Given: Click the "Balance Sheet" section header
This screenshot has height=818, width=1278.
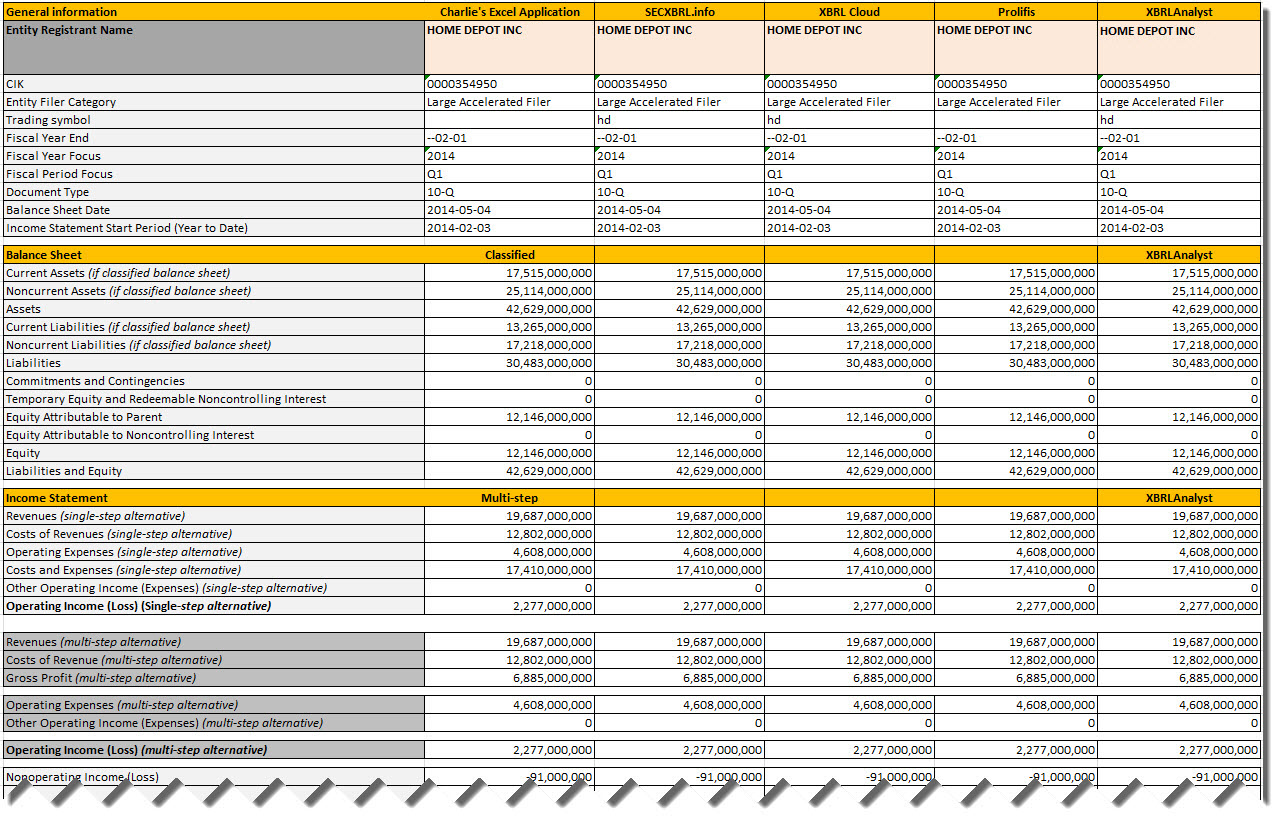Looking at the screenshot, I should point(214,255).
